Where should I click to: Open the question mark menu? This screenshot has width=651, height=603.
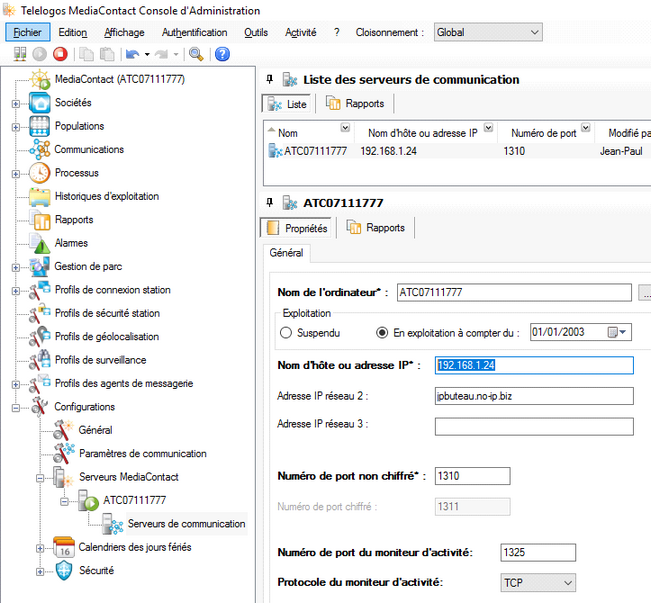pos(337,32)
